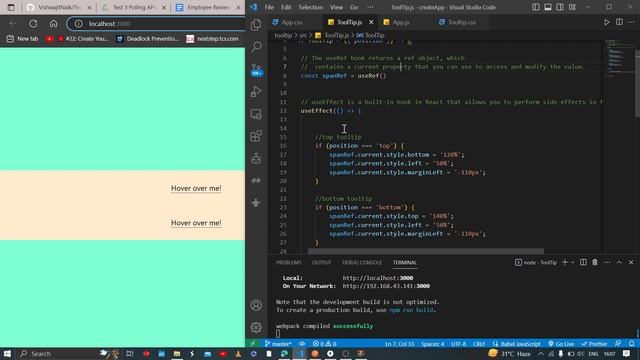
Task: Click the first Hover over me! text
Action: pyautogui.click(x=196, y=188)
